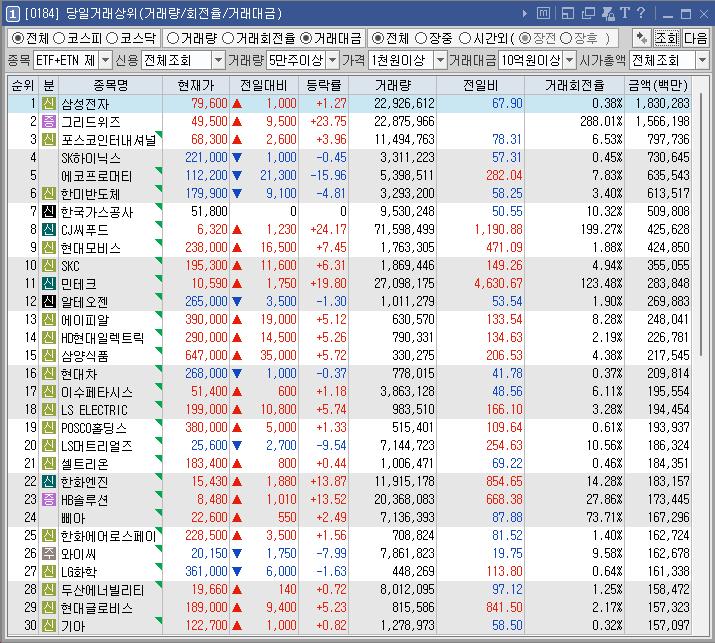Click the purple 증 badge in 그리드위즈 row
The width and height of the screenshot is (715, 643).
point(49,121)
